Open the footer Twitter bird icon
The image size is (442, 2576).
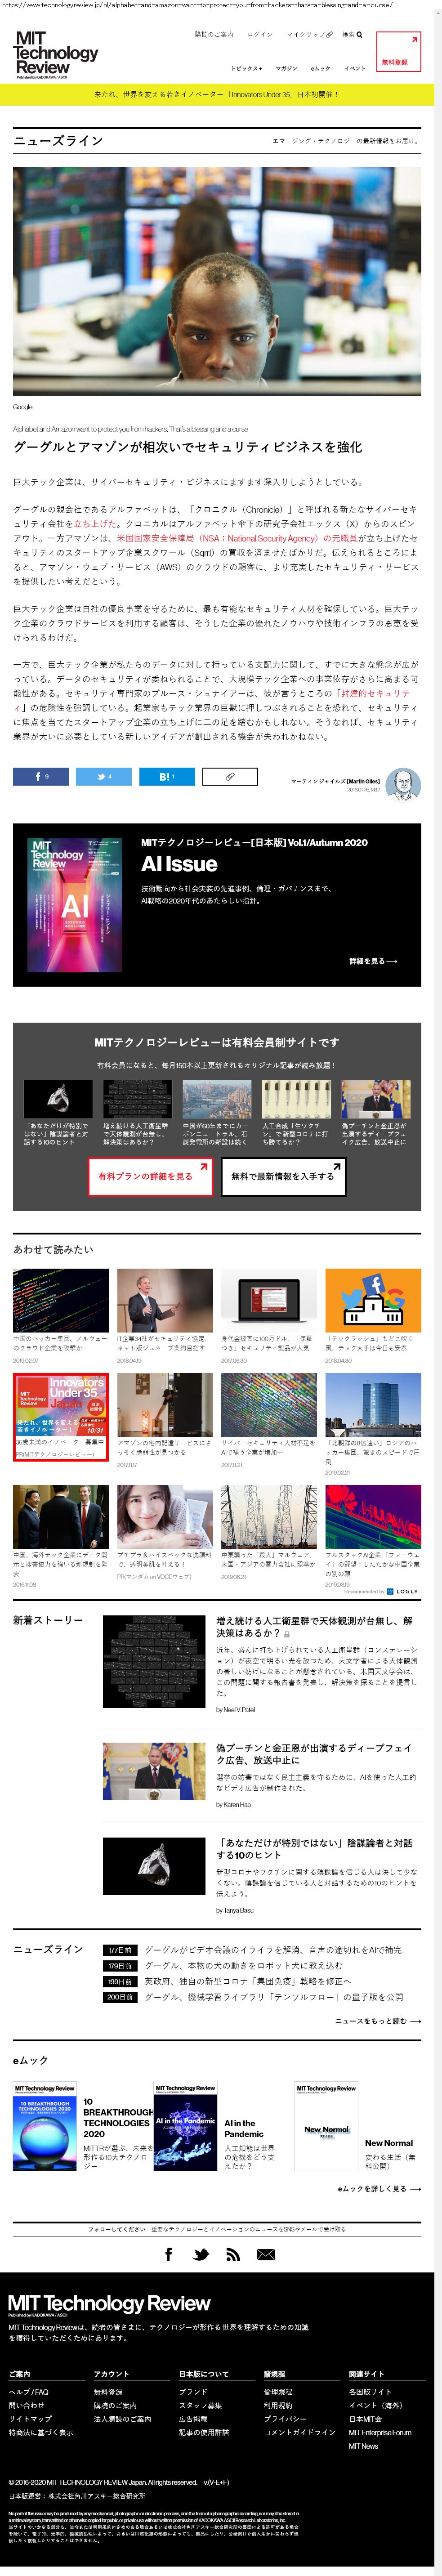(x=201, y=2255)
